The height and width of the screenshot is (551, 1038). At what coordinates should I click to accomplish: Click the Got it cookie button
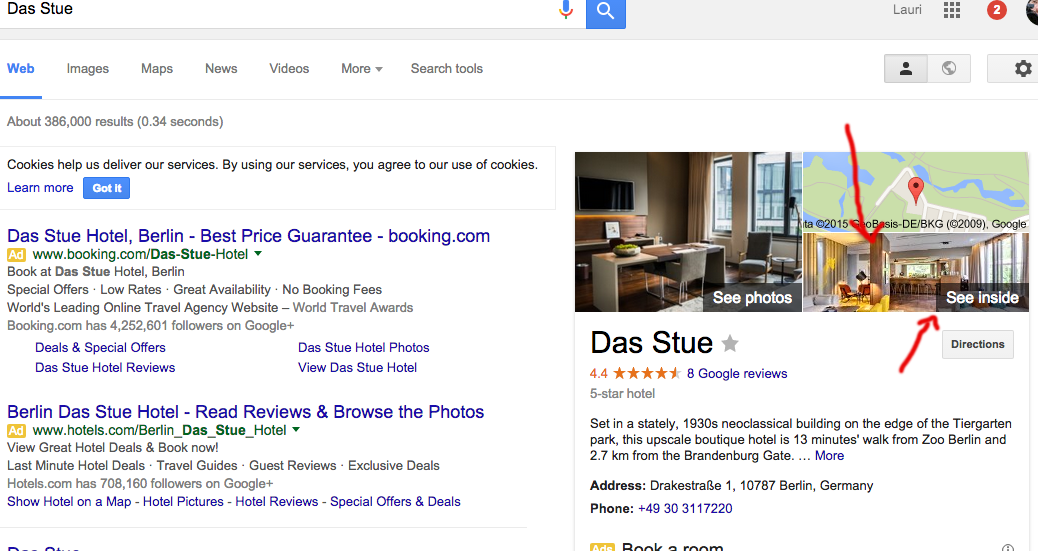pos(107,188)
